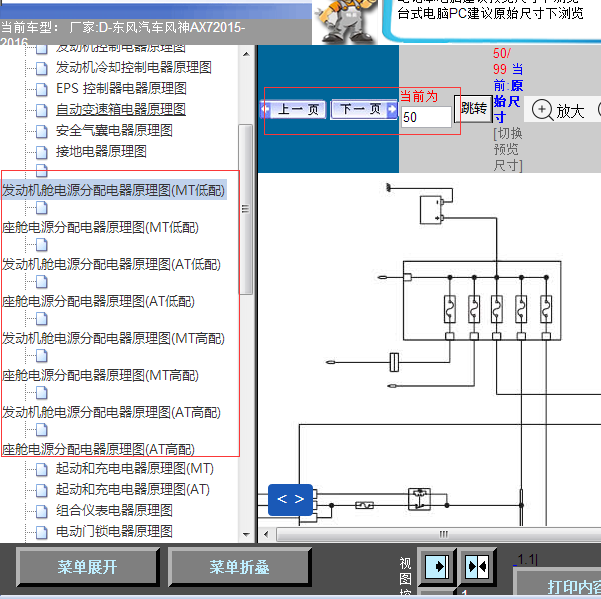The height and width of the screenshot is (599, 601).
Task: Click the 1.1 link near print area
Action: 525,560
